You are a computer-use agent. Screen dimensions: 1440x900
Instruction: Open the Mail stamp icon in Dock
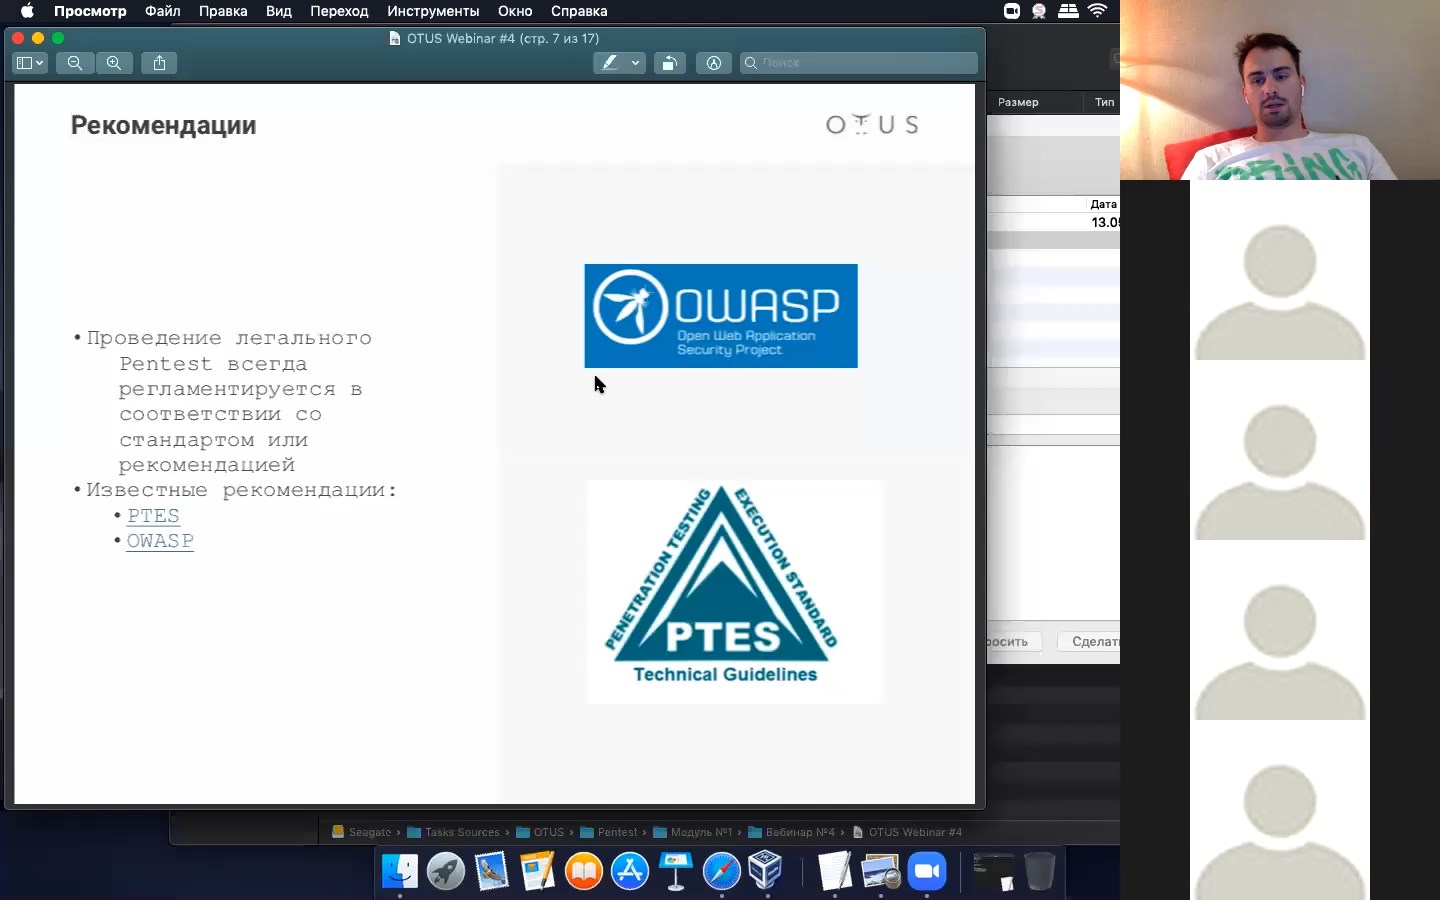492,871
